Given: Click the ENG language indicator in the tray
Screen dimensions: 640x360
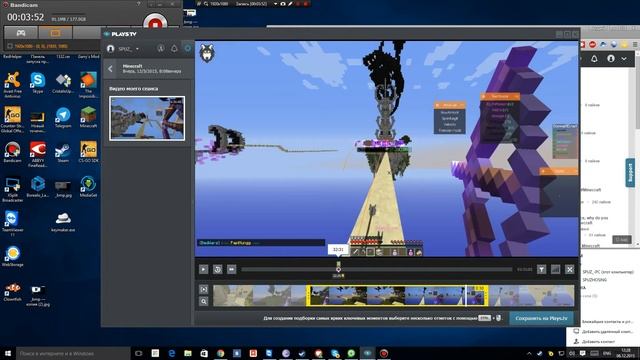Looking at the screenshot, I should point(607,353).
